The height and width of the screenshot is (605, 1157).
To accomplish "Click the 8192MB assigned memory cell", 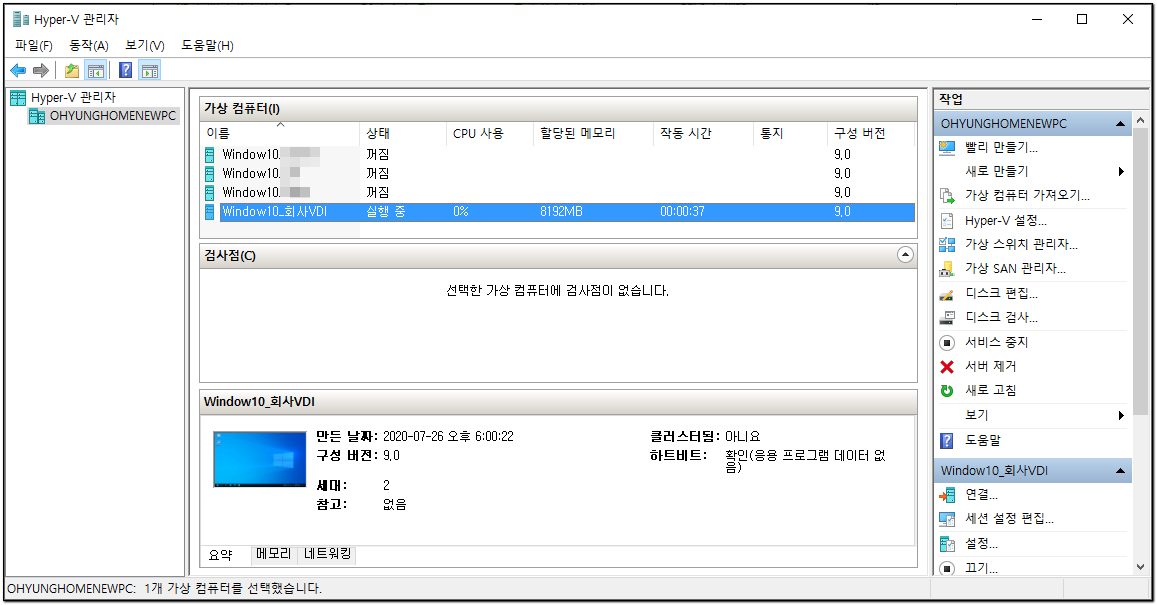I will point(561,212).
